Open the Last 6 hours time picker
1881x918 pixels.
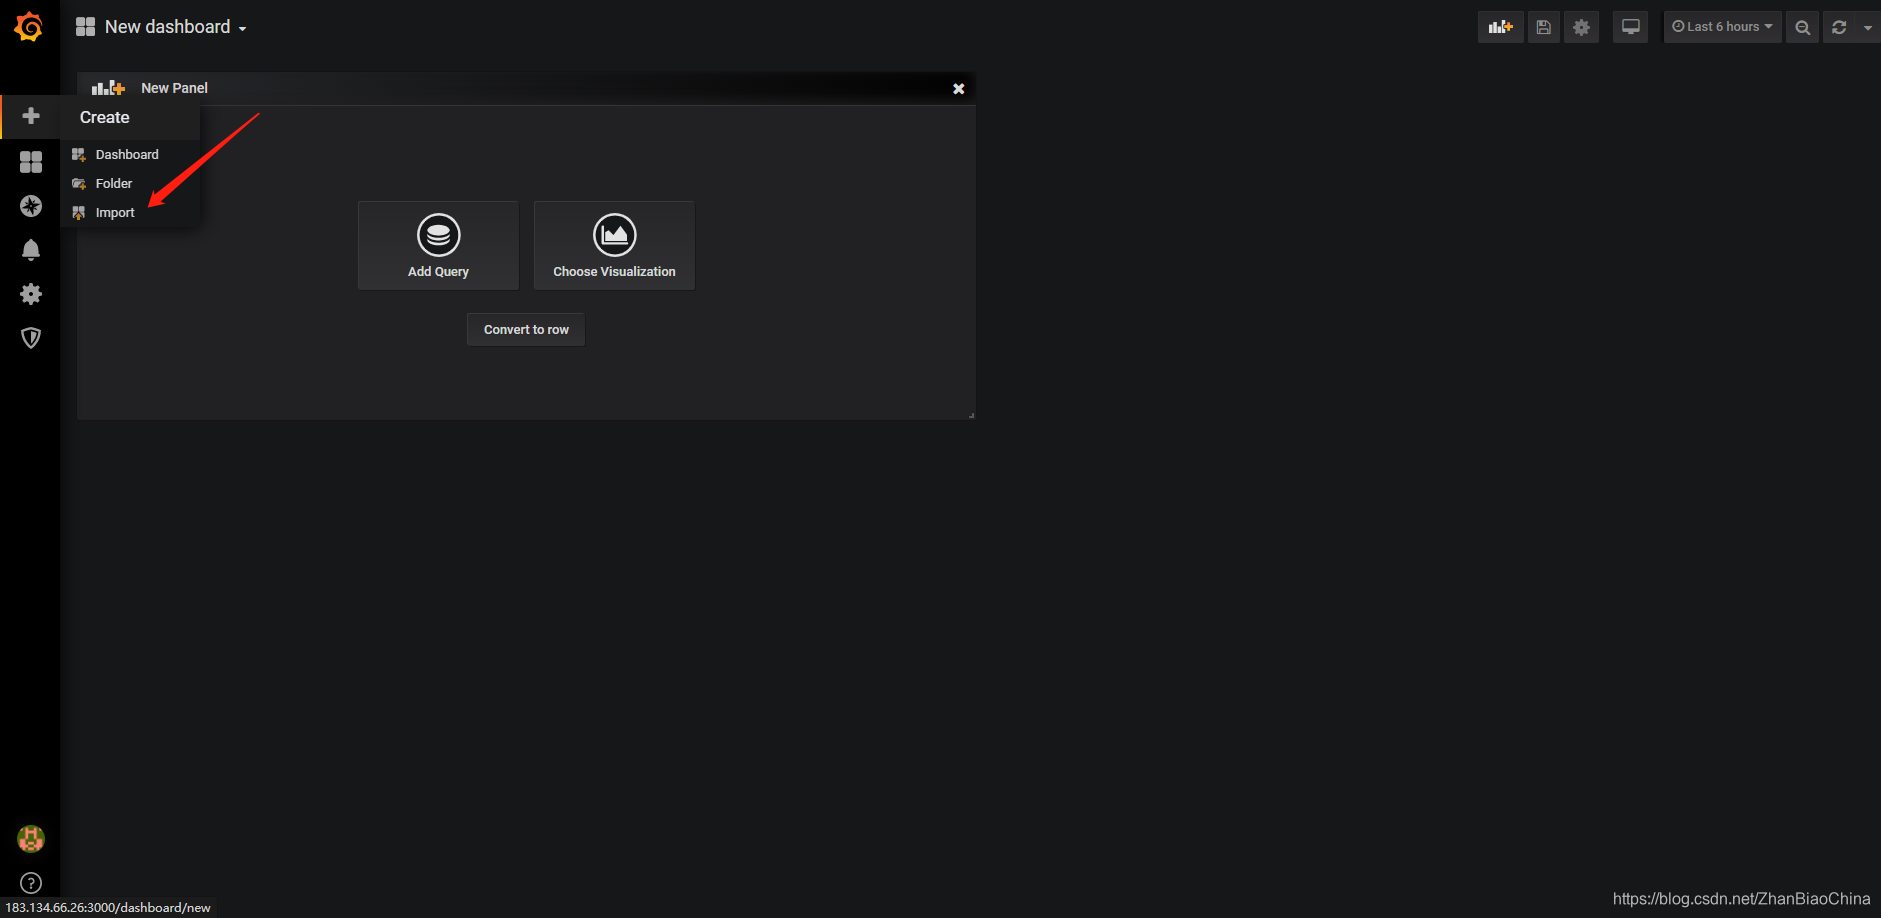coord(1722,27)
